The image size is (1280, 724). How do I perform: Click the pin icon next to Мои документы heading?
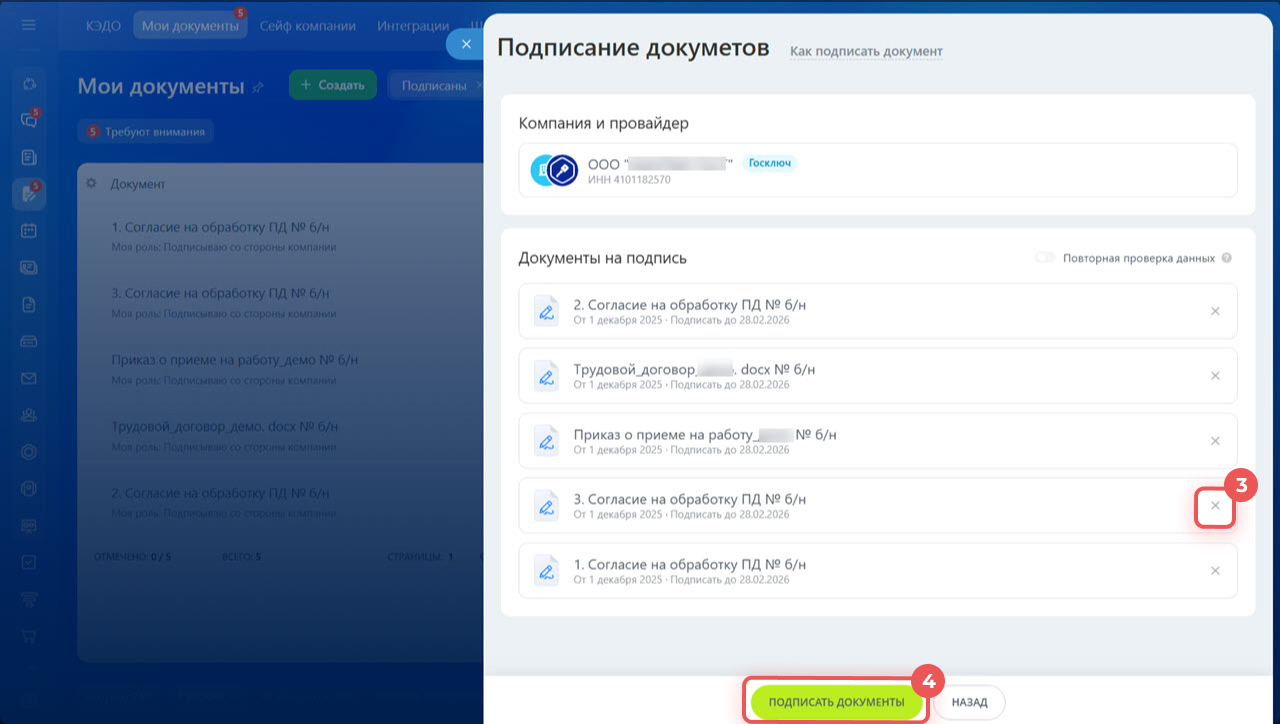pyautogui.click(x=258, y=87)
